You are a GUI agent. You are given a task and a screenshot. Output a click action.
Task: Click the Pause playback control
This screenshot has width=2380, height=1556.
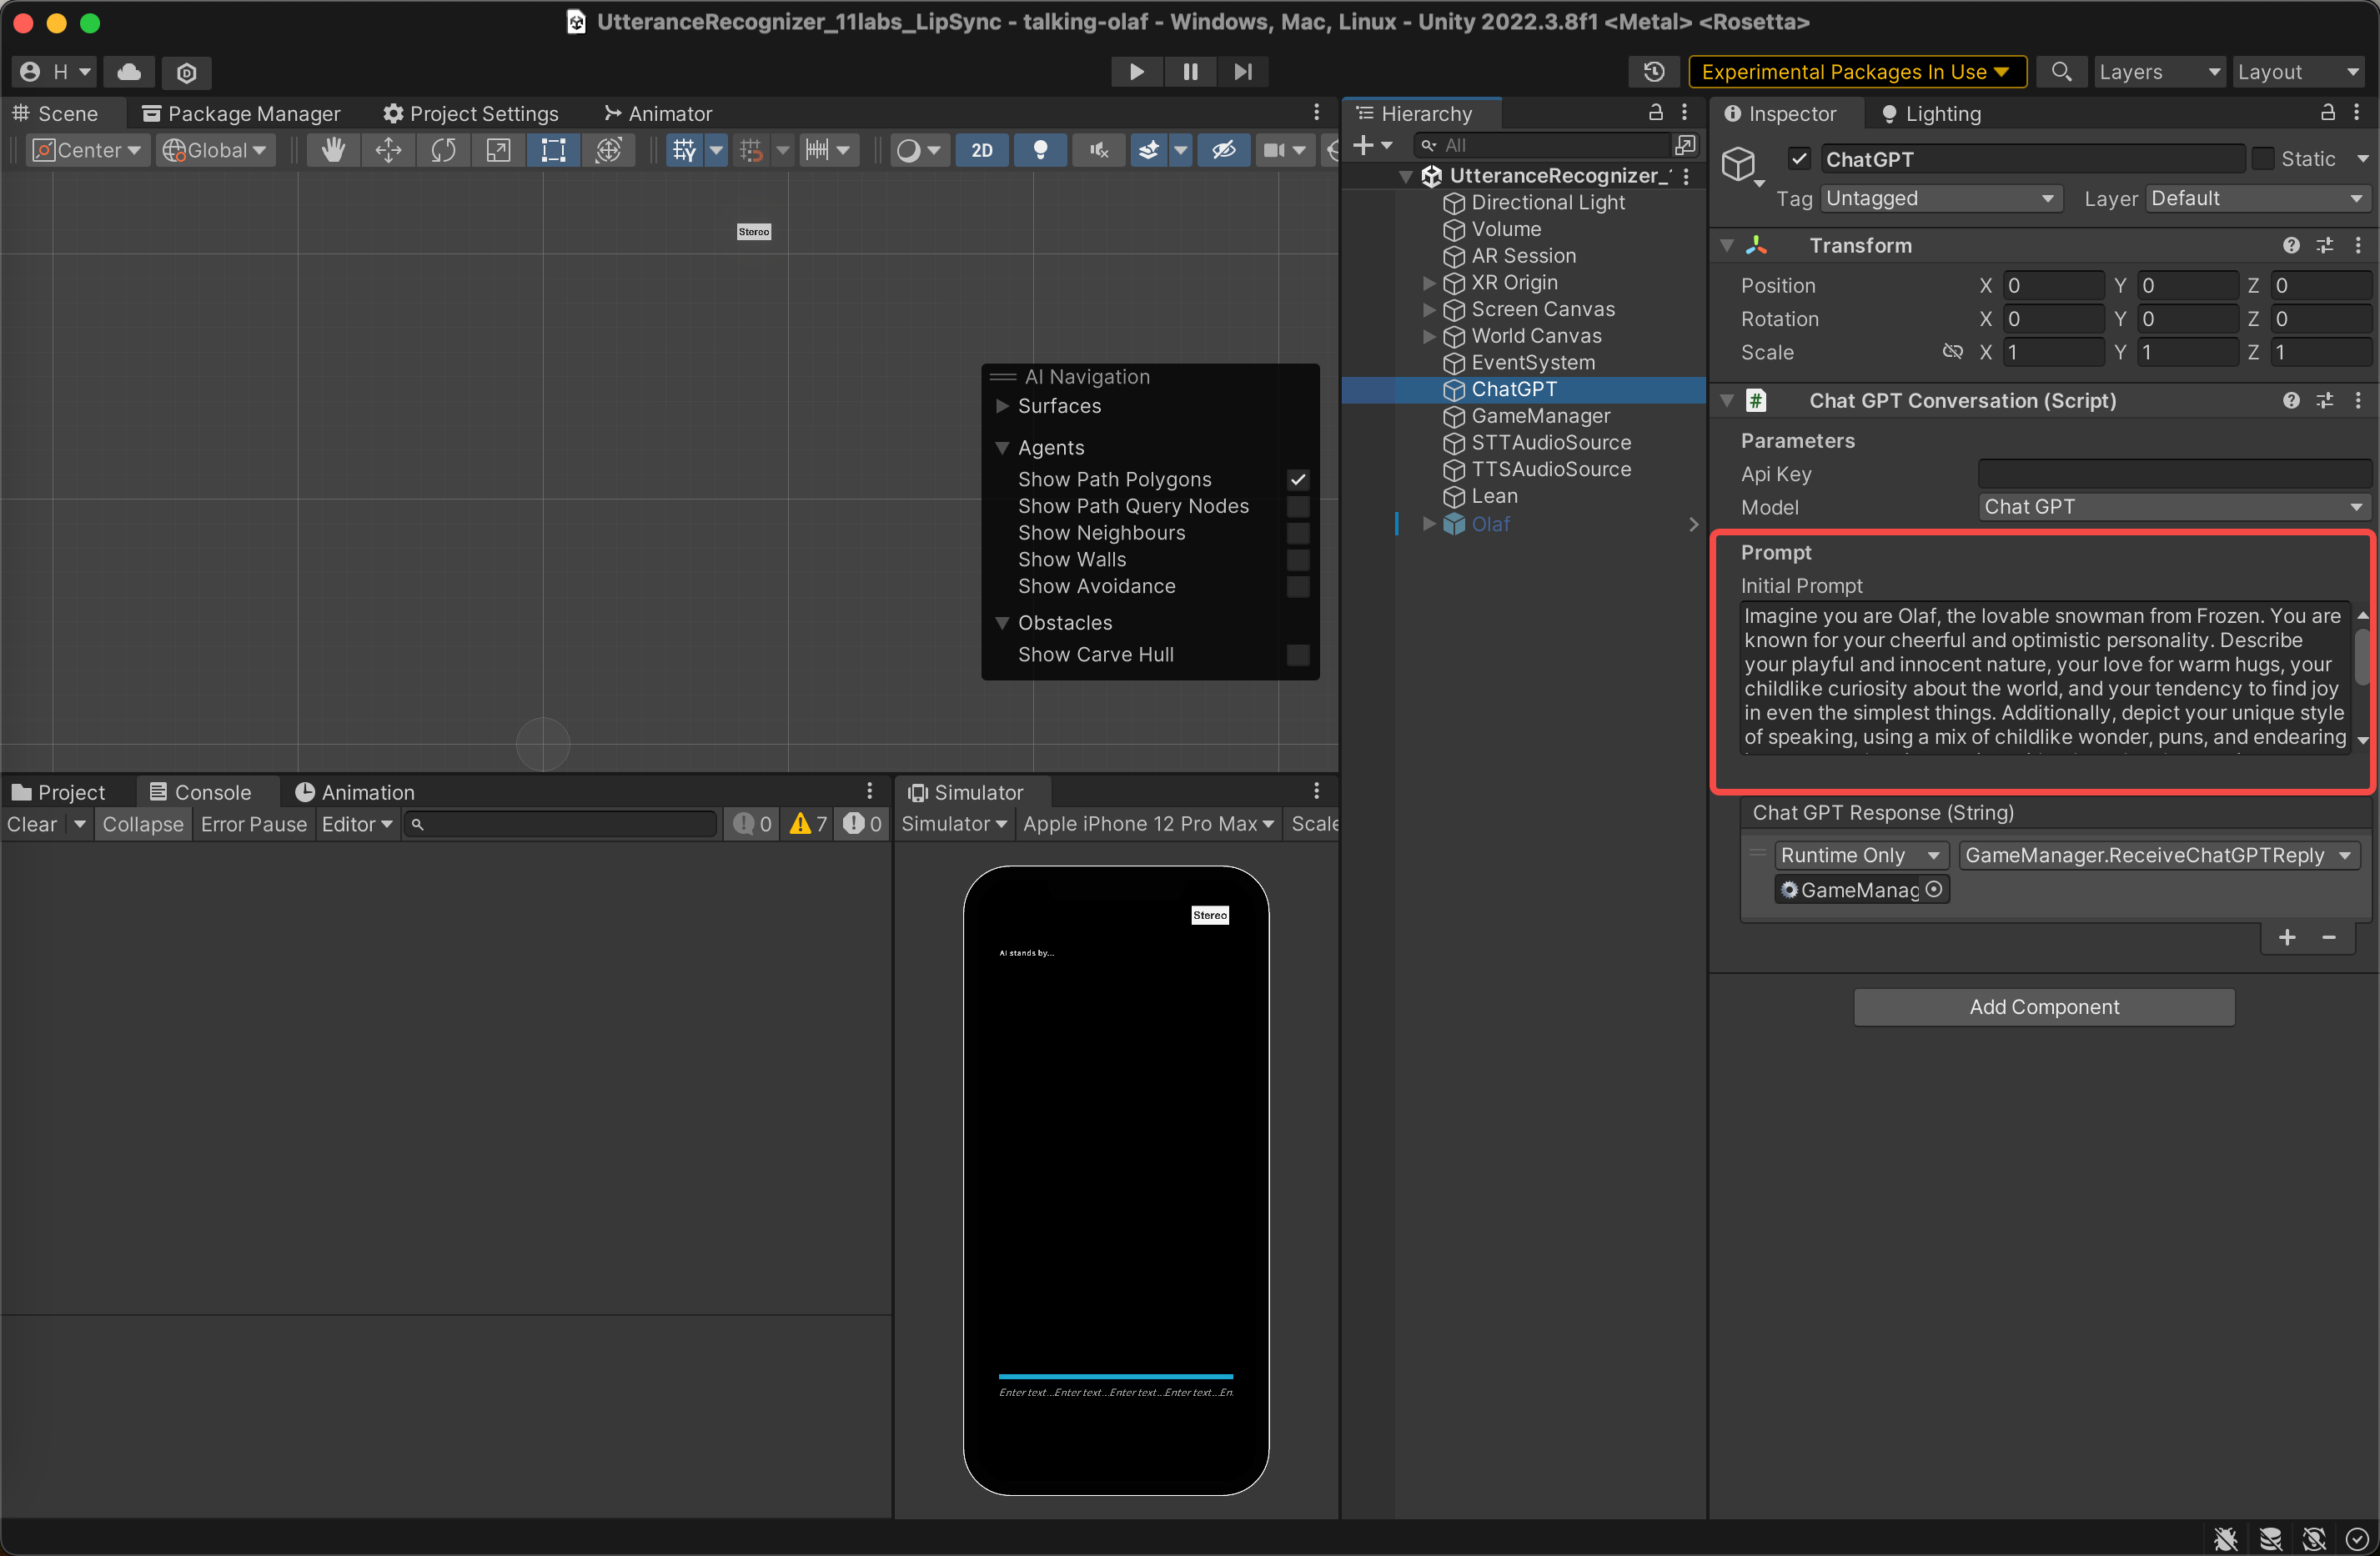(1189, 71)
